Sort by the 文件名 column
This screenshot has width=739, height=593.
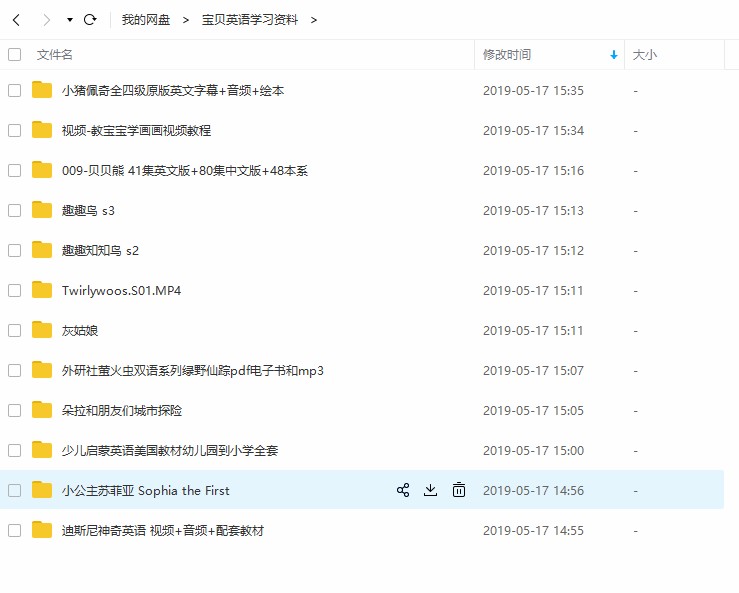(x=55, y=55)
